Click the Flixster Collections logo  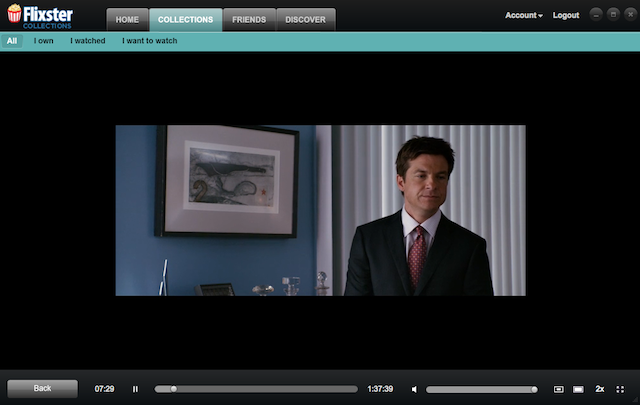[x=40, y=16]
